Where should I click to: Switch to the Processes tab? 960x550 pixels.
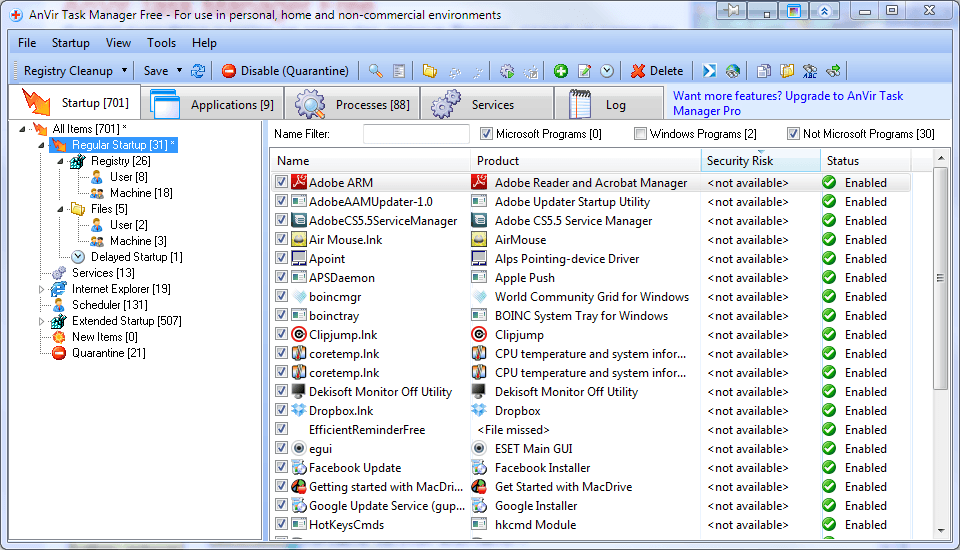pos(352,104)
